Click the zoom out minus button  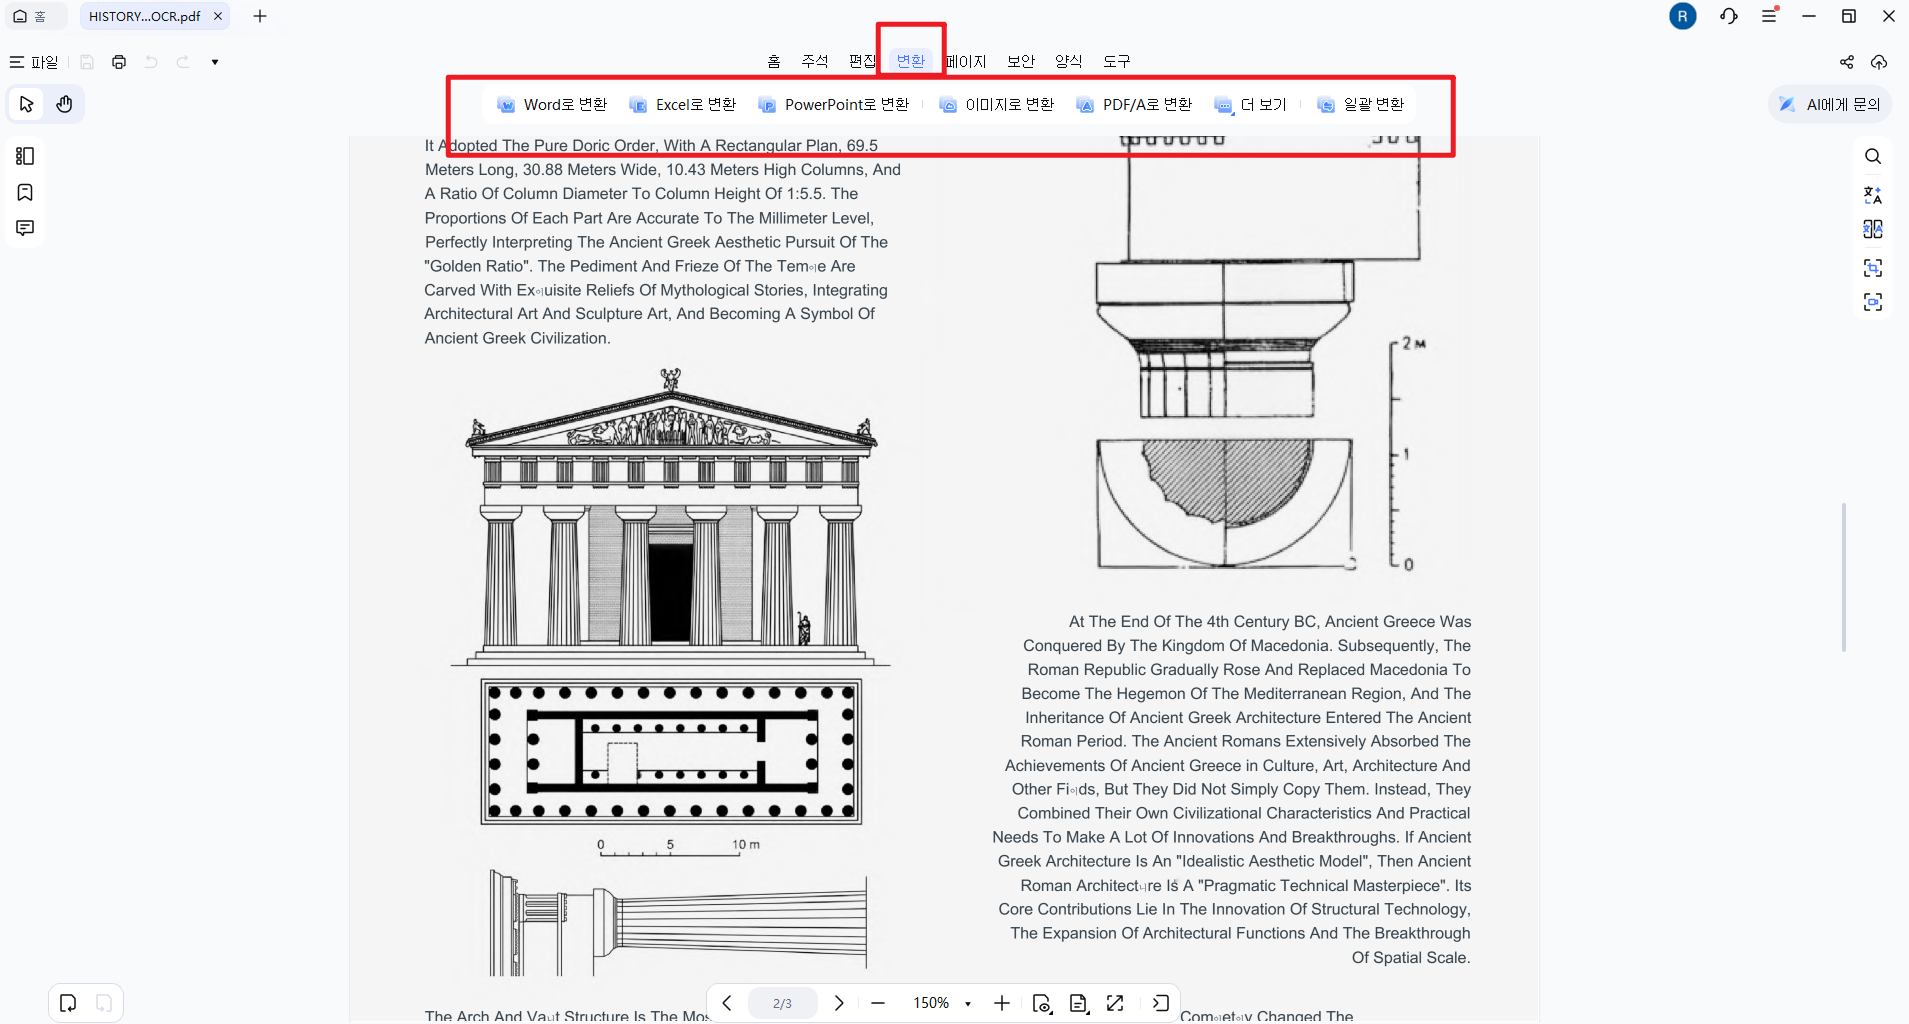(x=878, y=1003)
